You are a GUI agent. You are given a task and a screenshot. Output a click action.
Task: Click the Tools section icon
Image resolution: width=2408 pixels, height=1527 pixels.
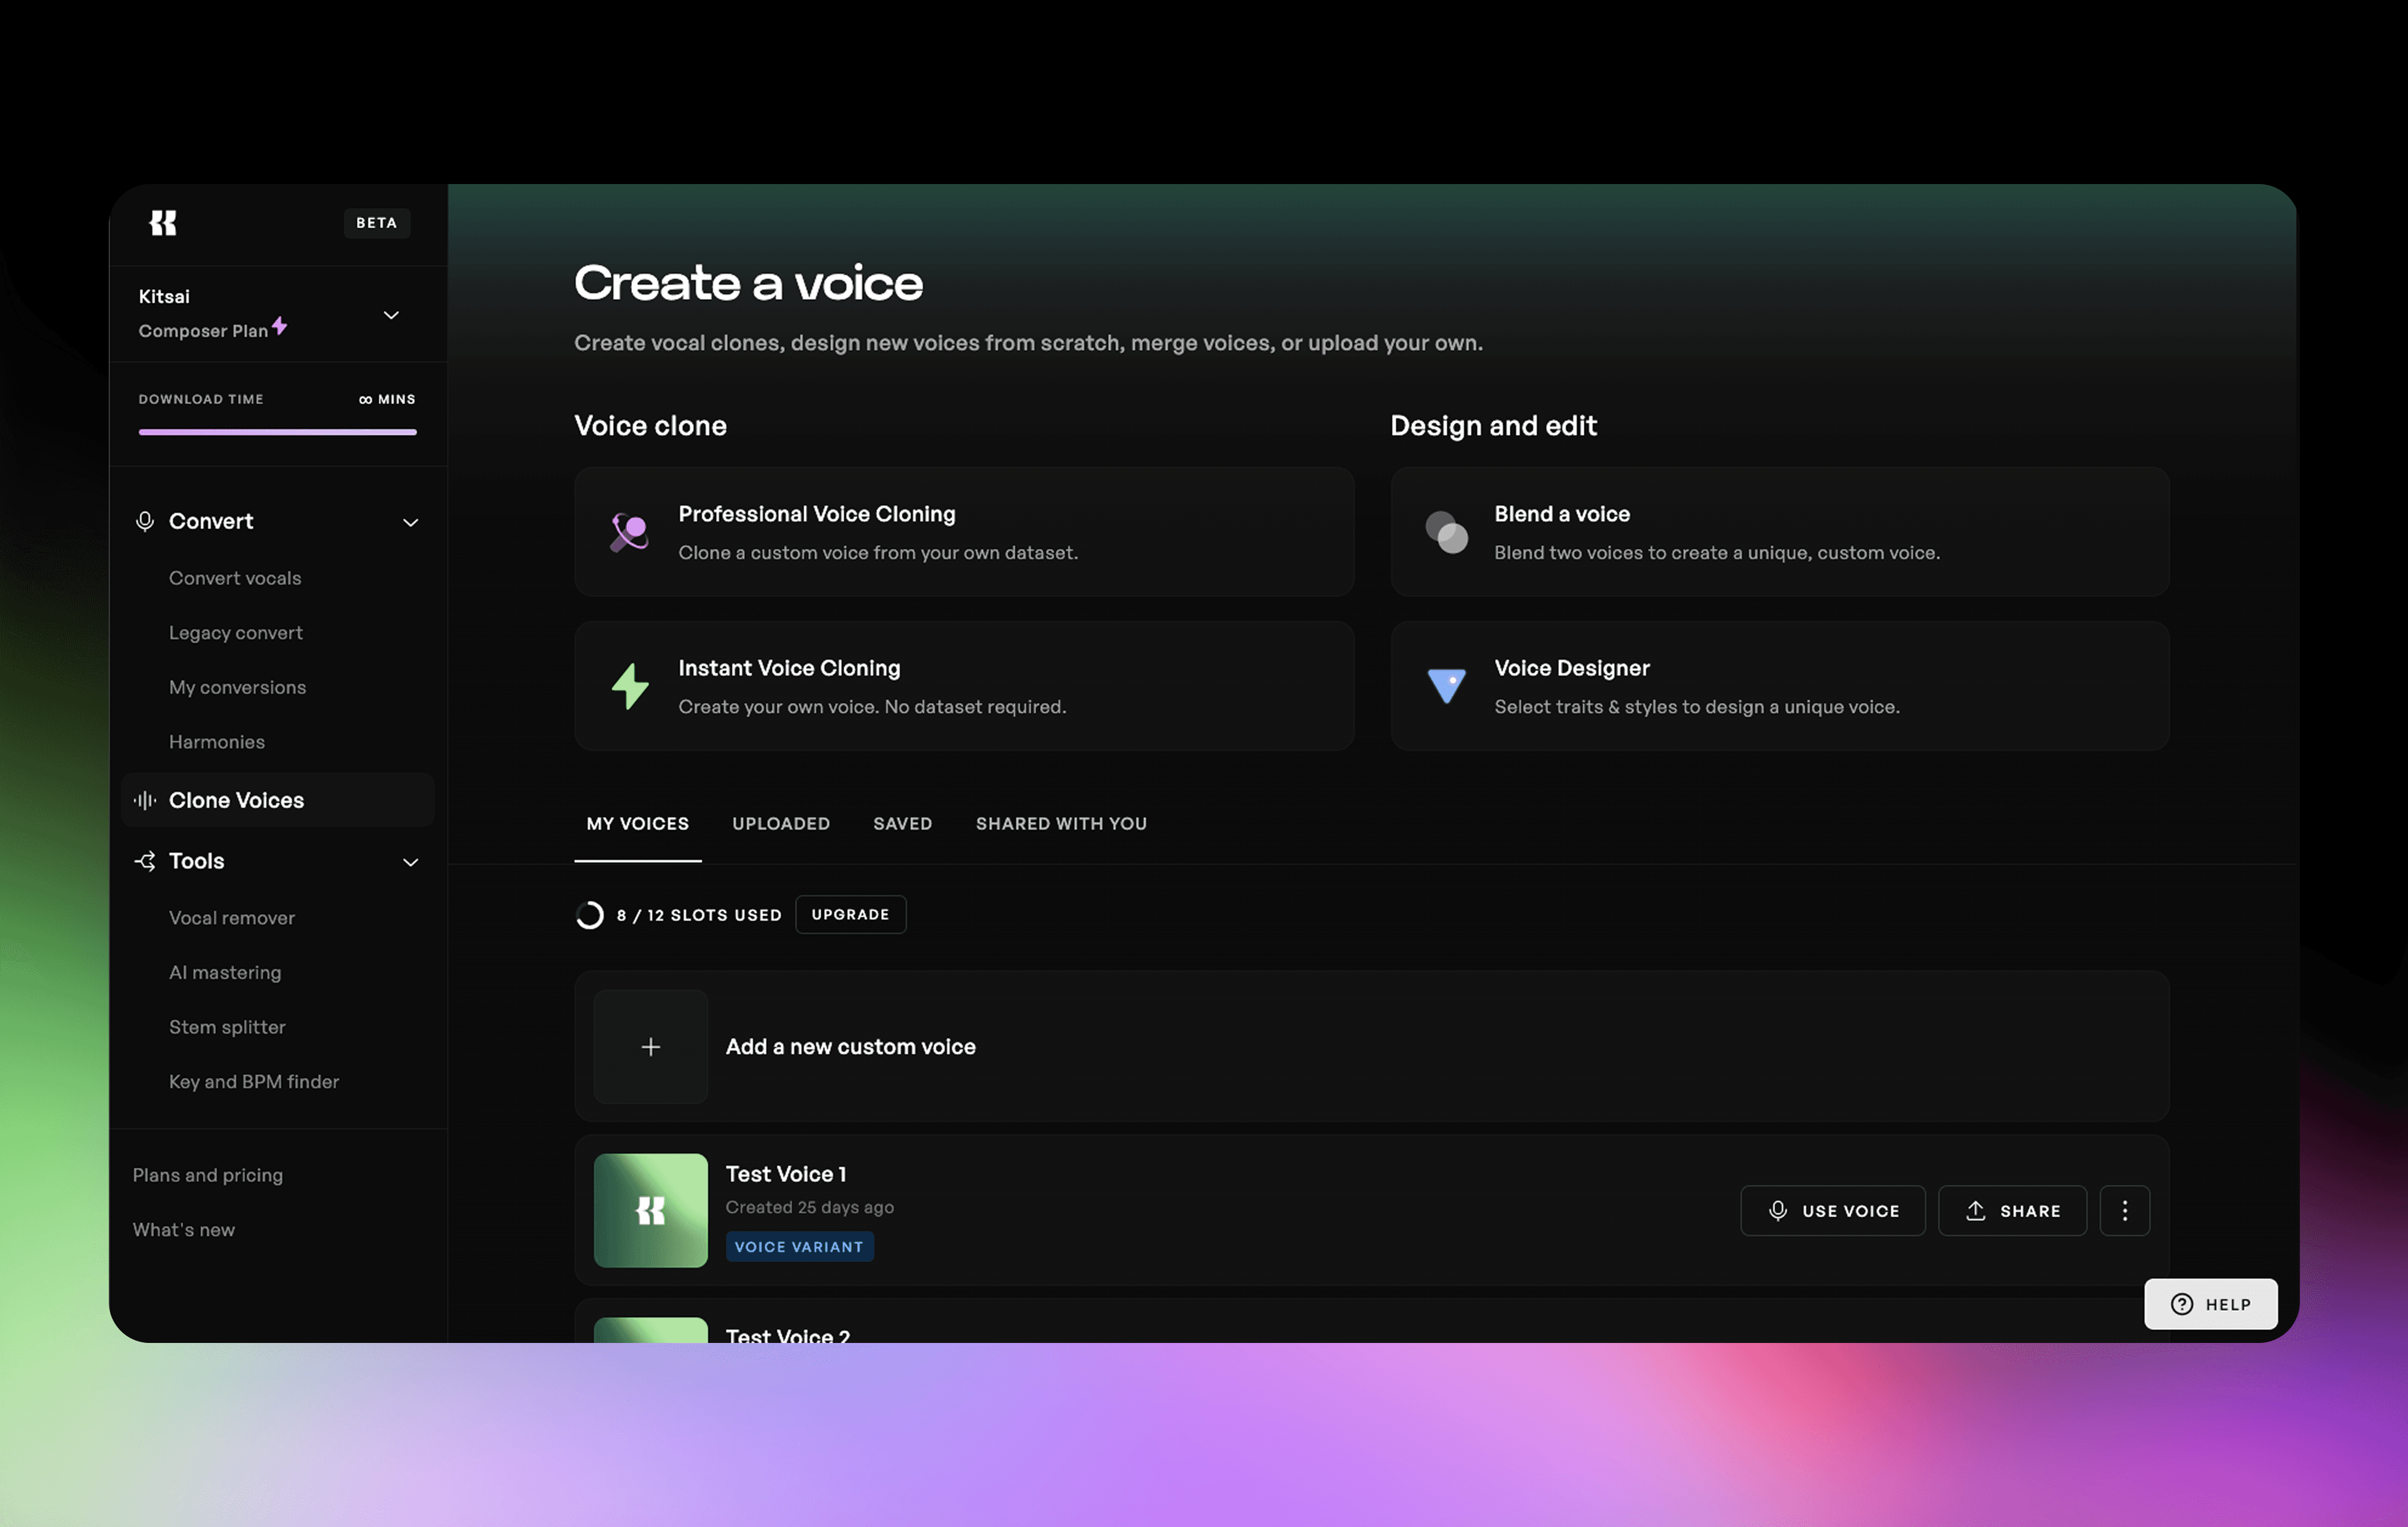coord(145,861)
